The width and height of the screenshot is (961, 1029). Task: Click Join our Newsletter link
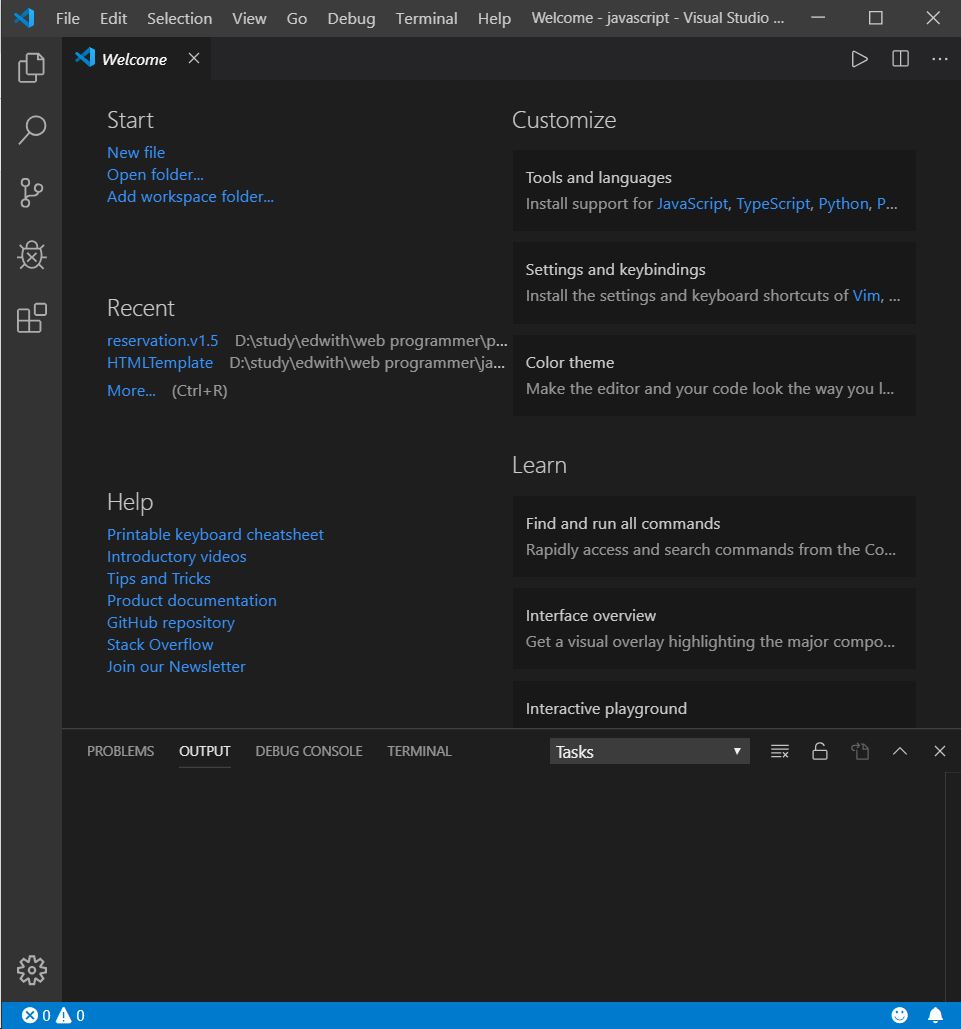tap(176, 666)
